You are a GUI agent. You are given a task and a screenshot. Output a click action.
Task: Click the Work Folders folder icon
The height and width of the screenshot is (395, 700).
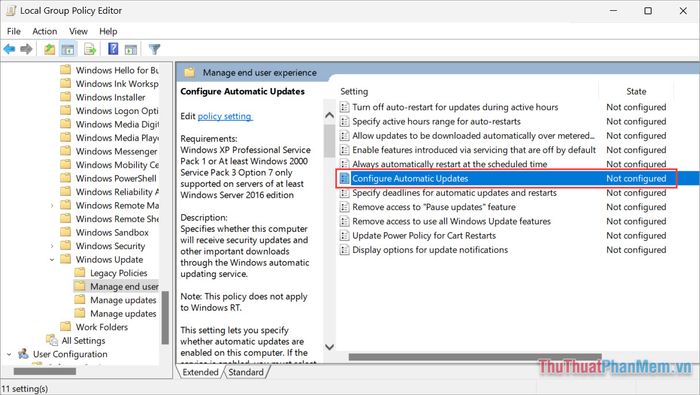coord(66,326)
